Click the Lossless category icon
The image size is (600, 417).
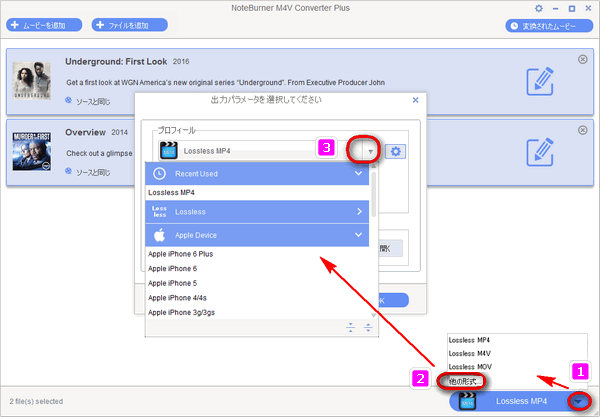(x=159, y=212)
